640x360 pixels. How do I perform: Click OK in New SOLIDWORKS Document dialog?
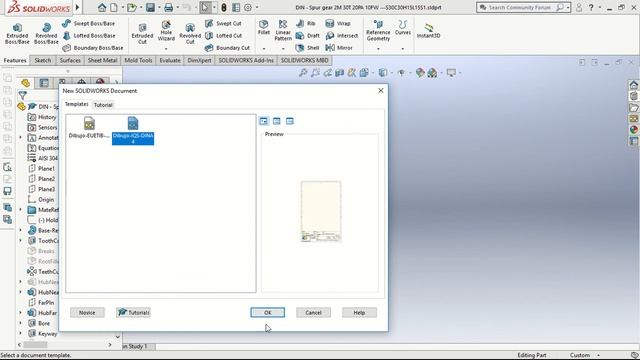click(x=268, y=313)
